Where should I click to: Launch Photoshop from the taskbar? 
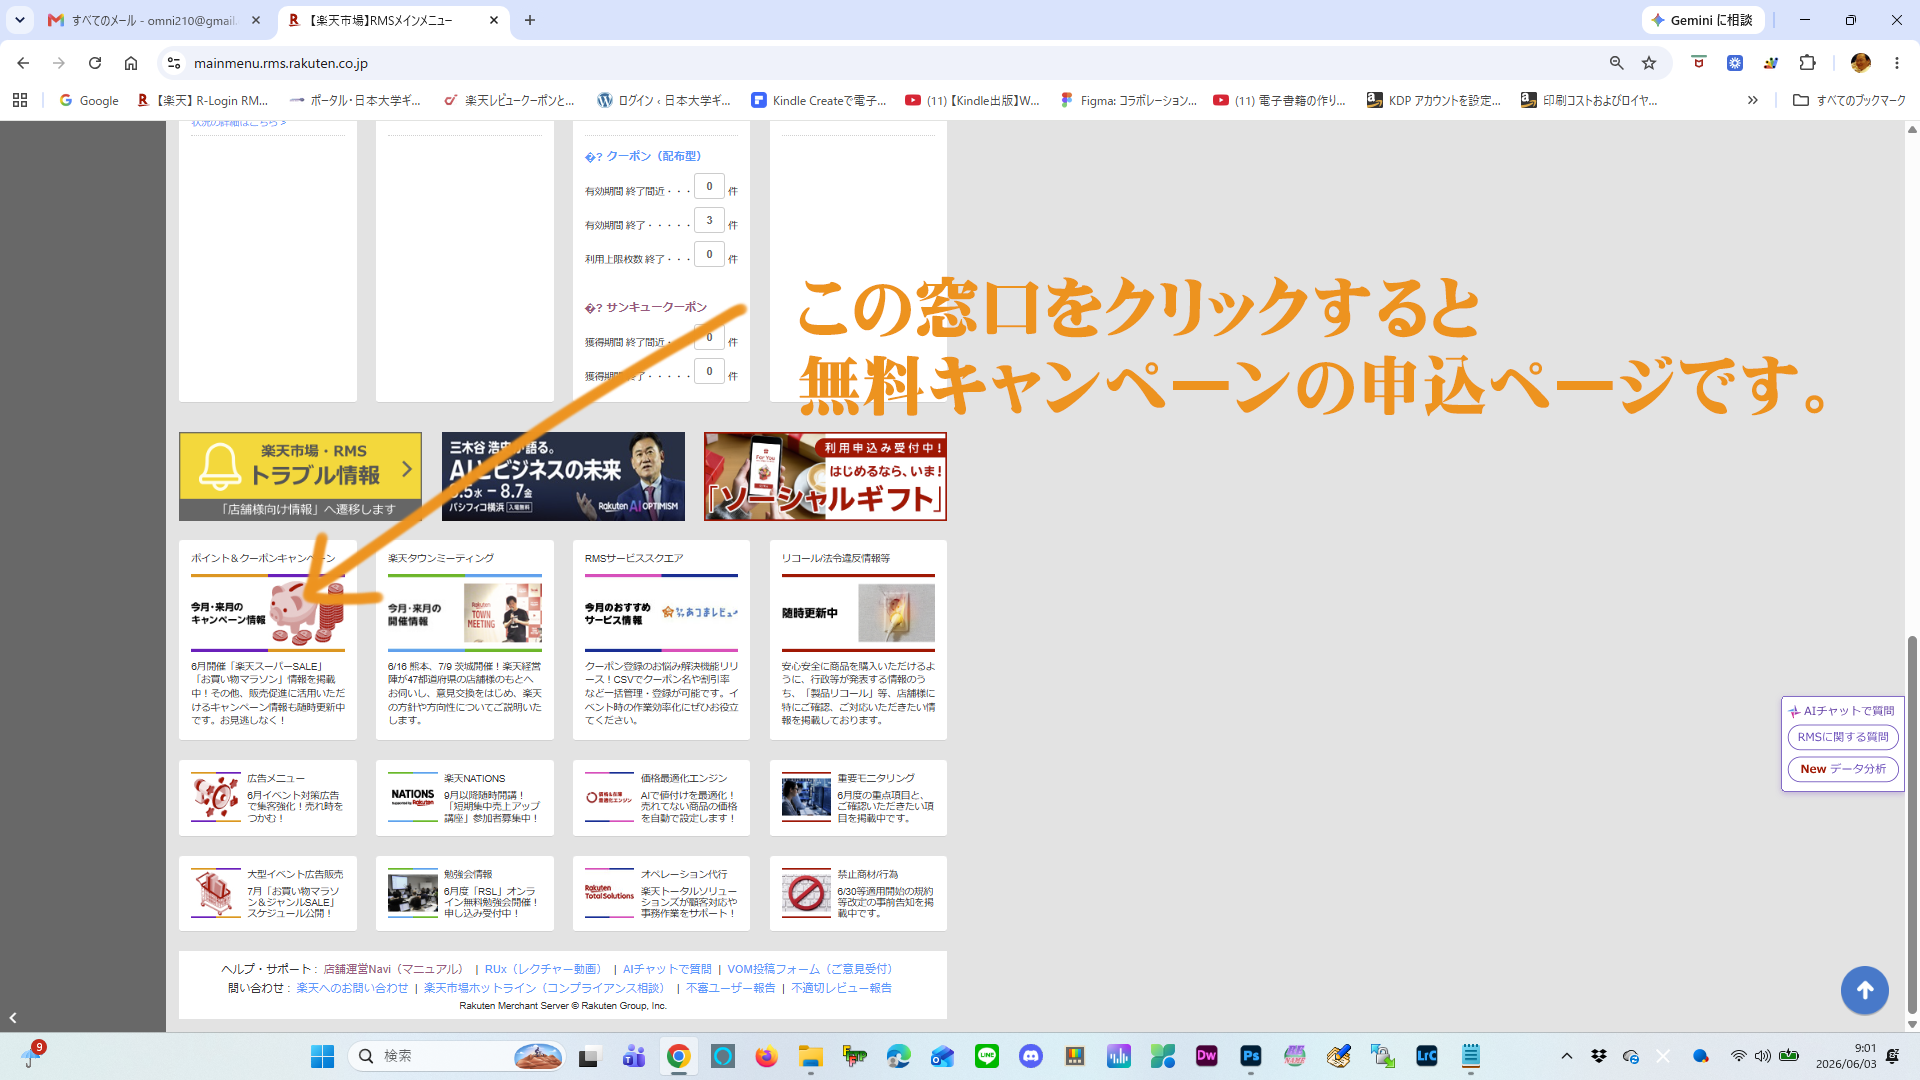coord(1251,1056)
